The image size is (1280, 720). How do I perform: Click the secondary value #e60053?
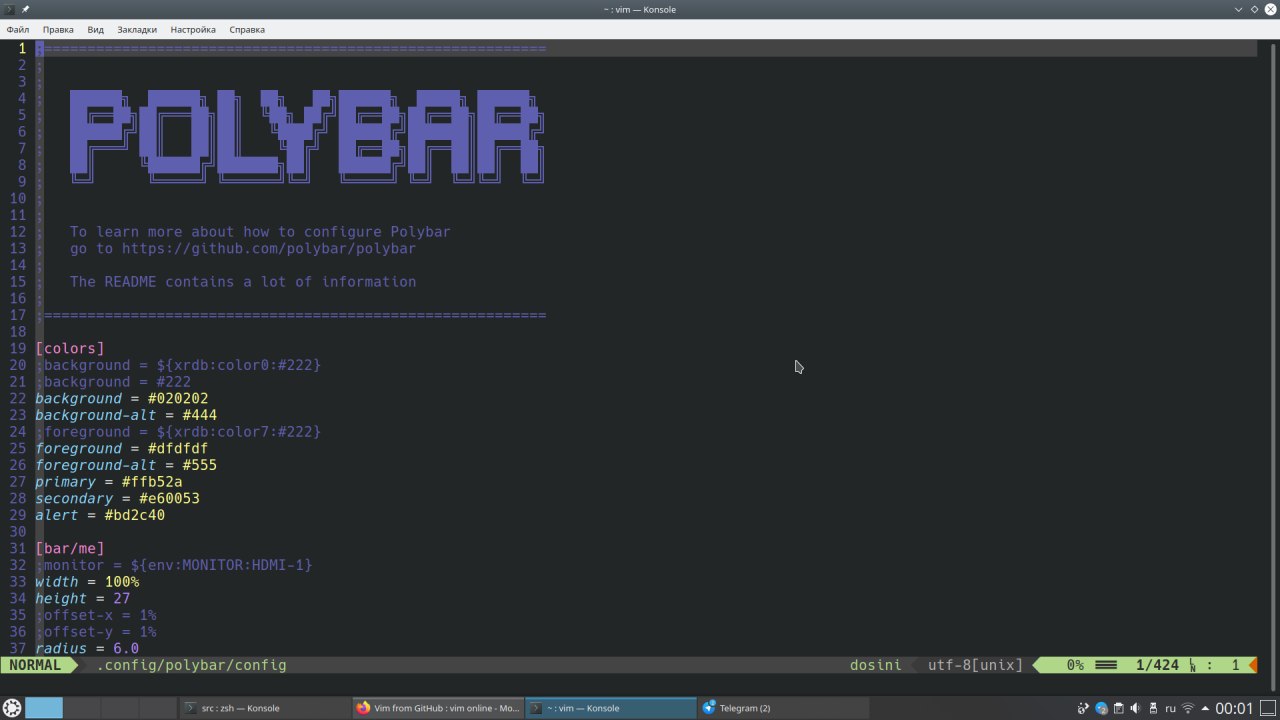tap(169, 498)
